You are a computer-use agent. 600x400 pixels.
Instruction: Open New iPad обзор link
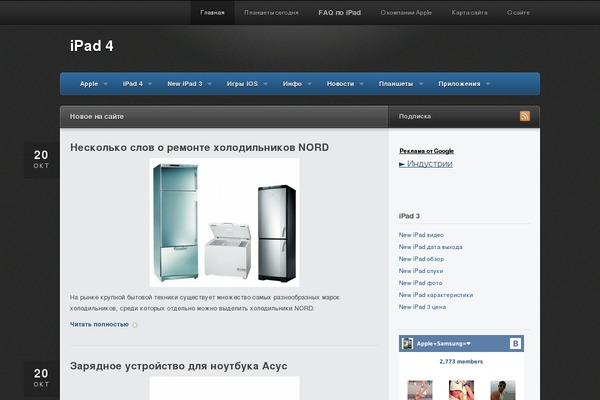pos(421,259)
